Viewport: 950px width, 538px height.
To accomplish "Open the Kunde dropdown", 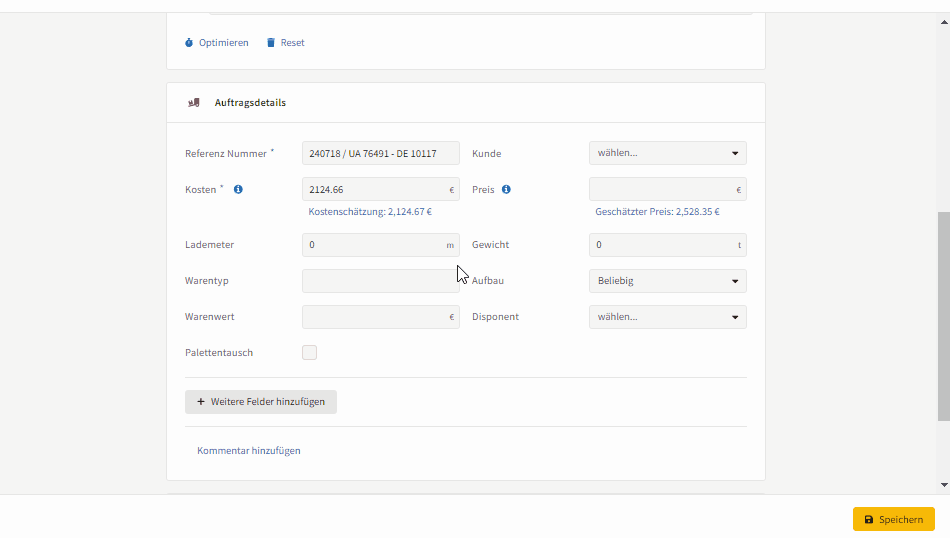I will click(667, 153).
